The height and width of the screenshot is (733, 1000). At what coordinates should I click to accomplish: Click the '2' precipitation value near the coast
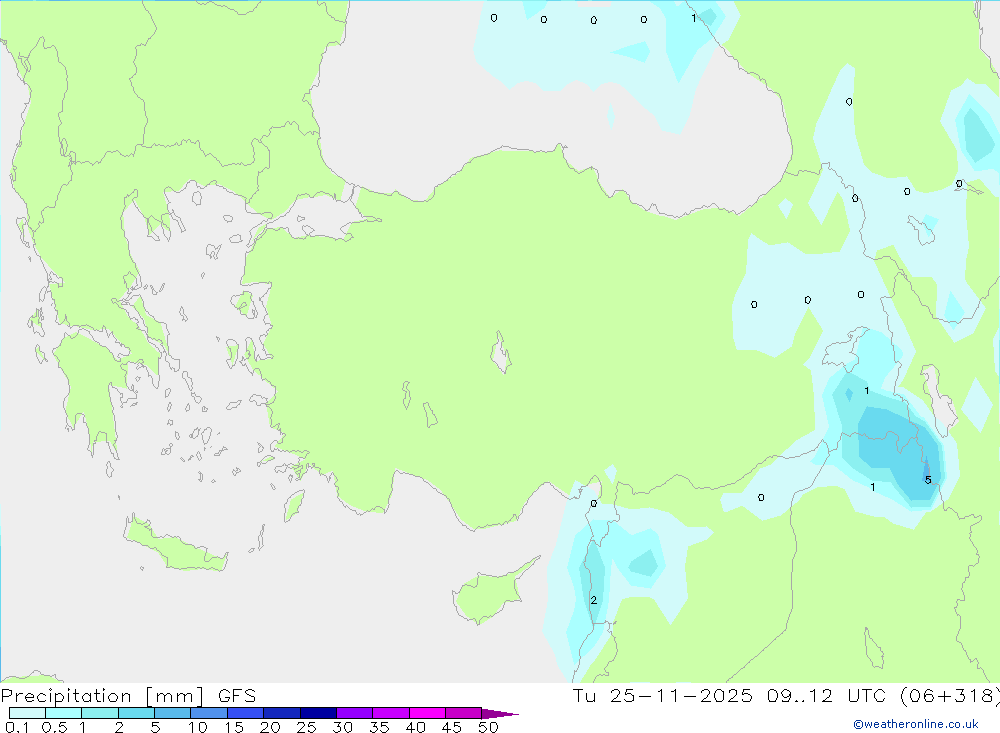(x=594, y=600)
